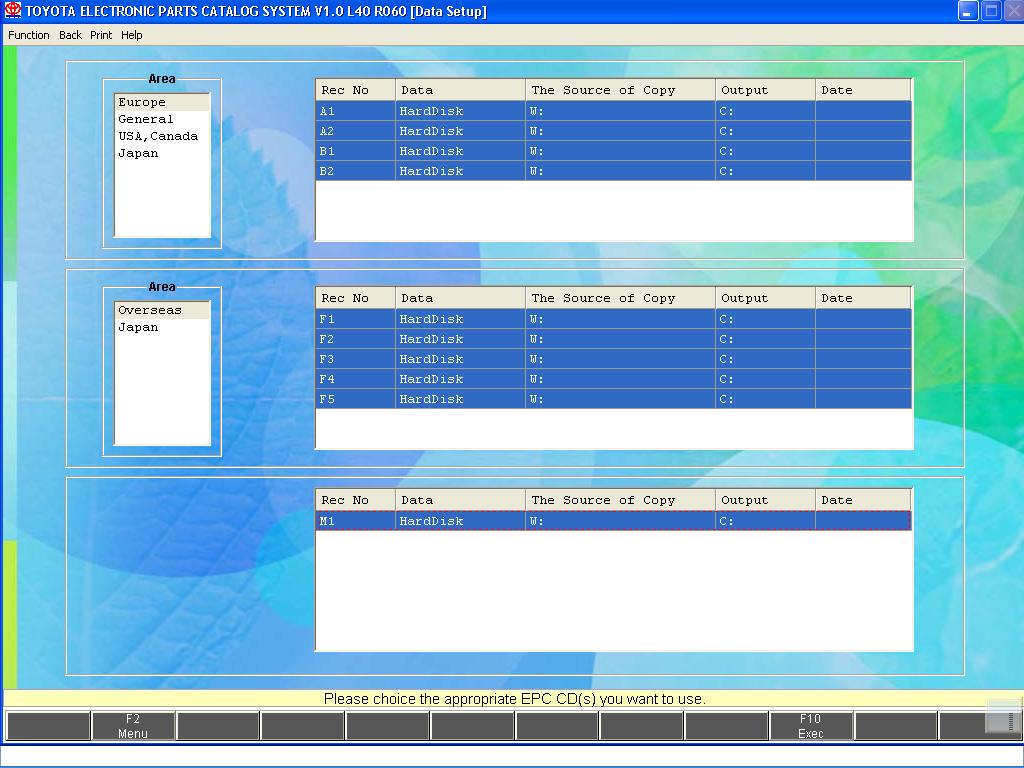This screenshot has height=768, width=1024.
Task: Click the Rec No header in top table
Action: 355,90
